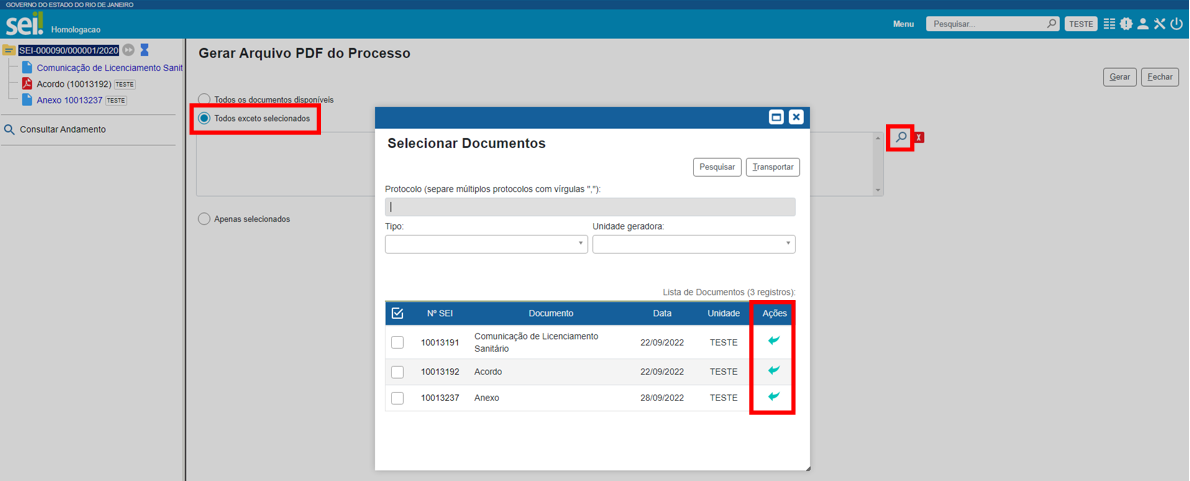
Task: Click the transport arrow for document 10013191
Action: pos(774,341)
